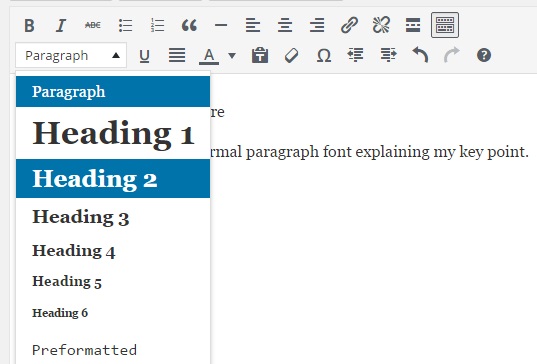Viewport: 537px width, 364px height.
Task: Choose Heading 5 from the format list
Action: pyautogui.click(x=113, y=281)
